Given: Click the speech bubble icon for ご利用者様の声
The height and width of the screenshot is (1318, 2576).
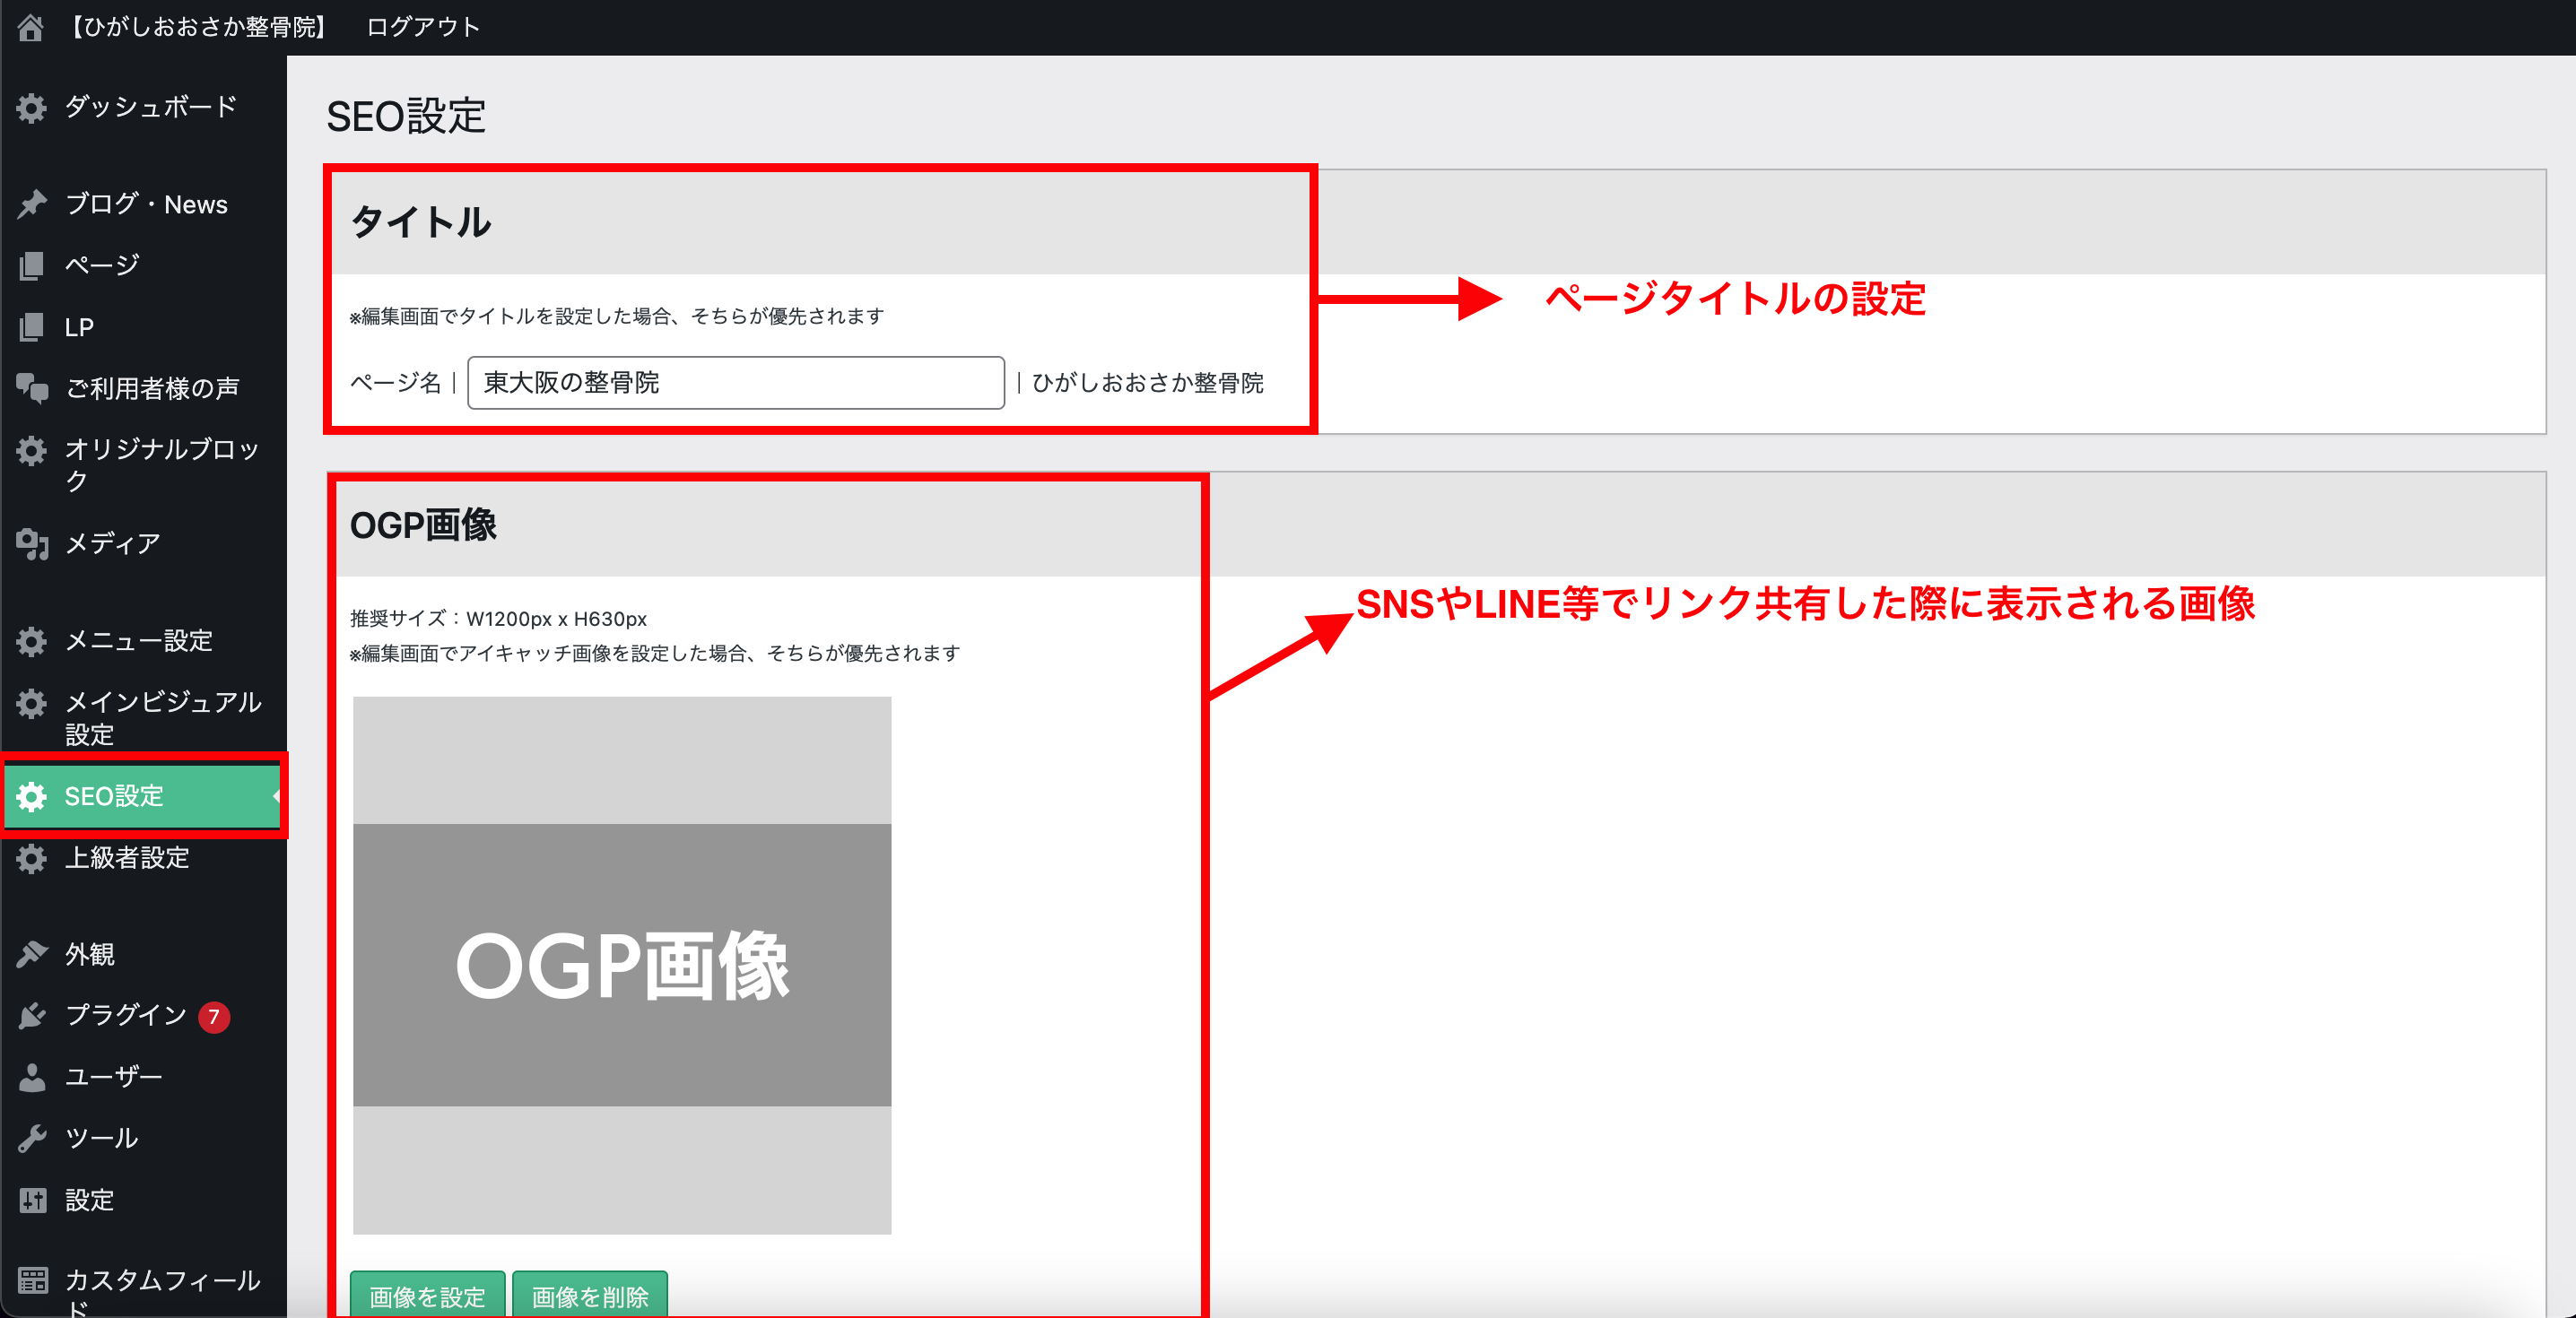Looking at the screenshot, I should 32,388.
